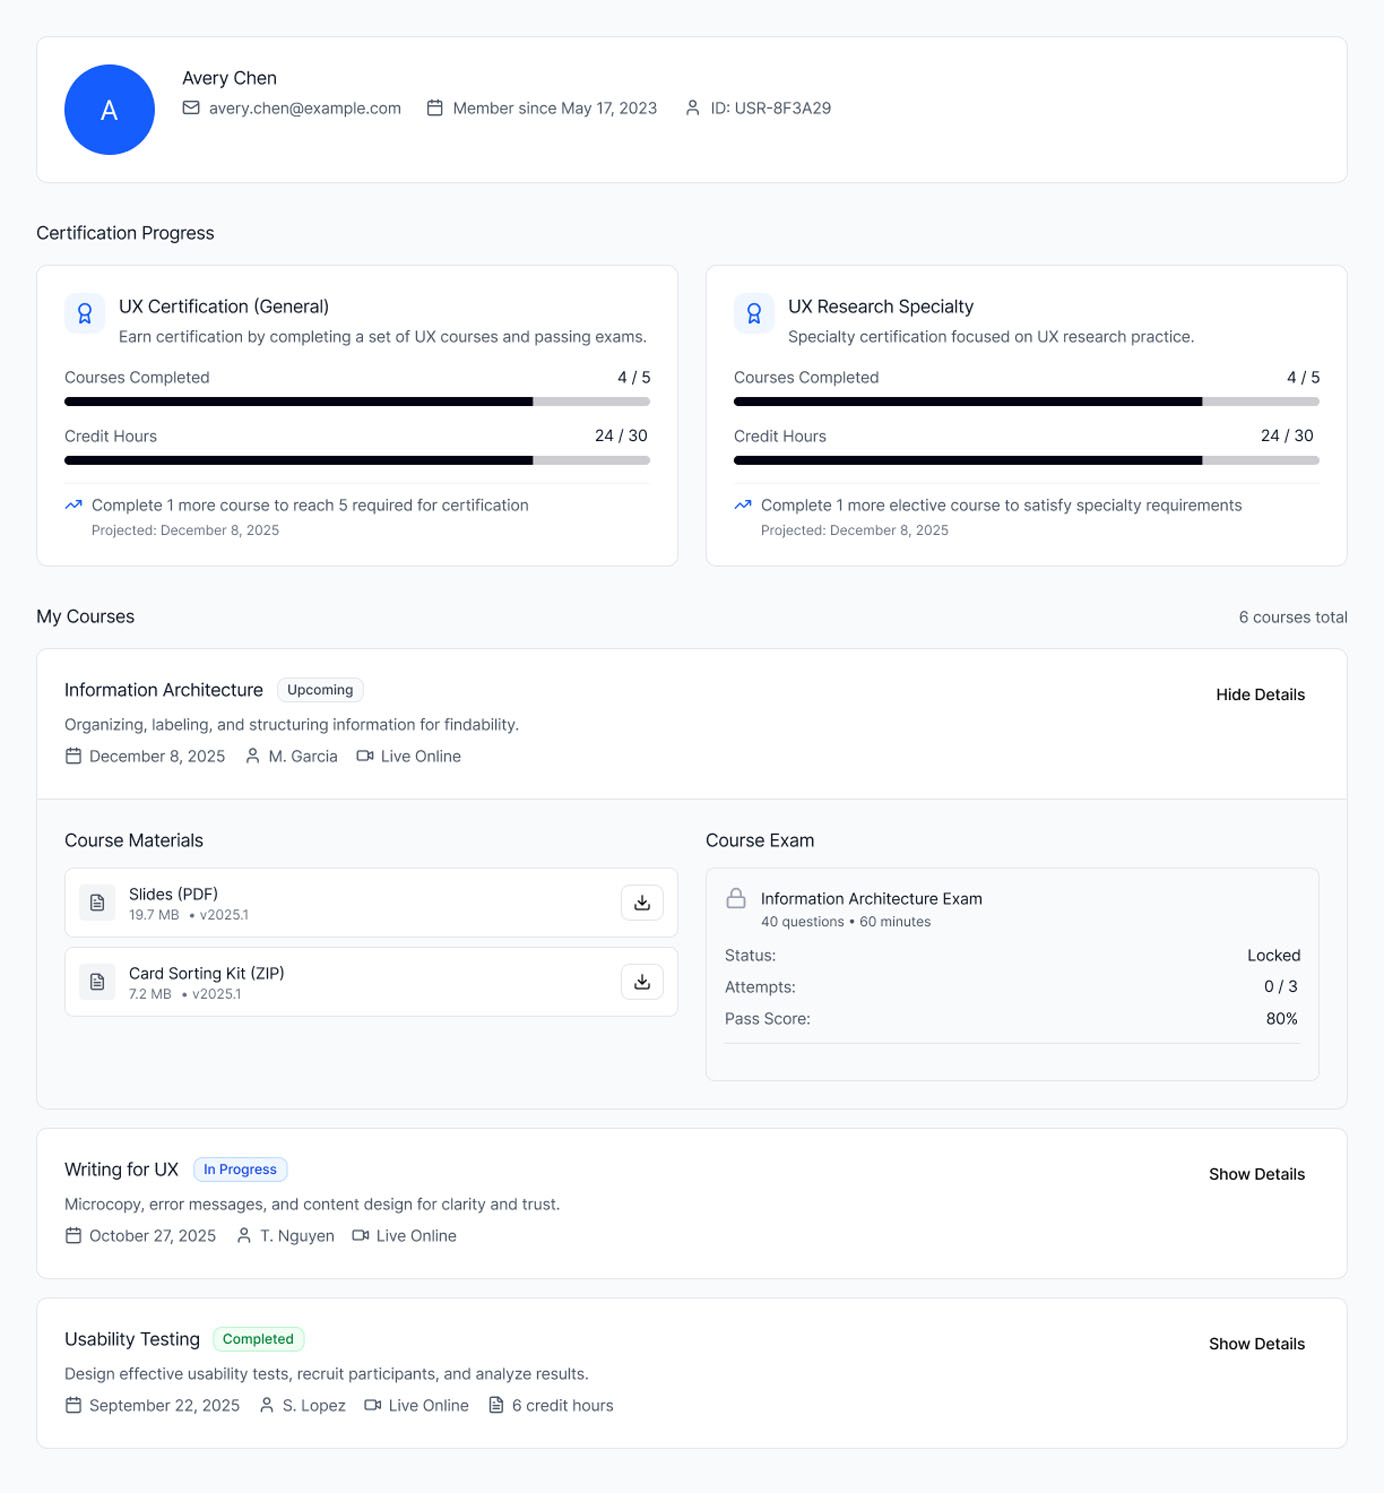Screen dimensions: 1384x1493
Task: Click the In Progress badge on Writing for UX
Action: (240, 1169)
